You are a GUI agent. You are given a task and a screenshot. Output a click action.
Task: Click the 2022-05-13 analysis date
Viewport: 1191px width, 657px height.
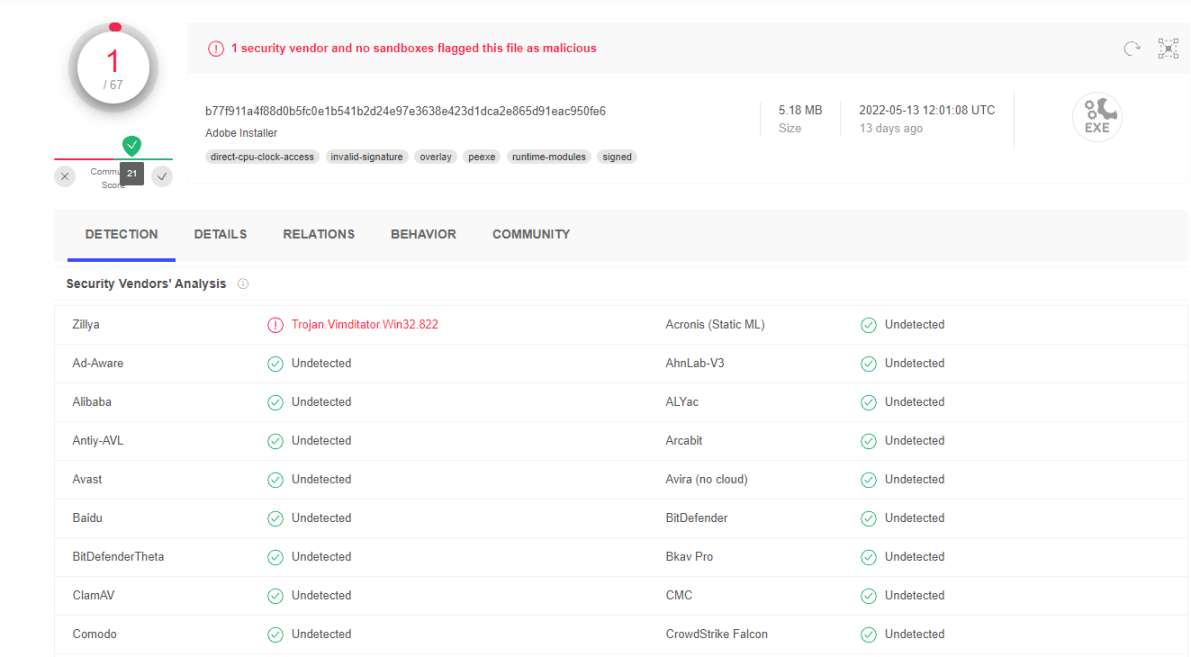click(x=927, y=110)
